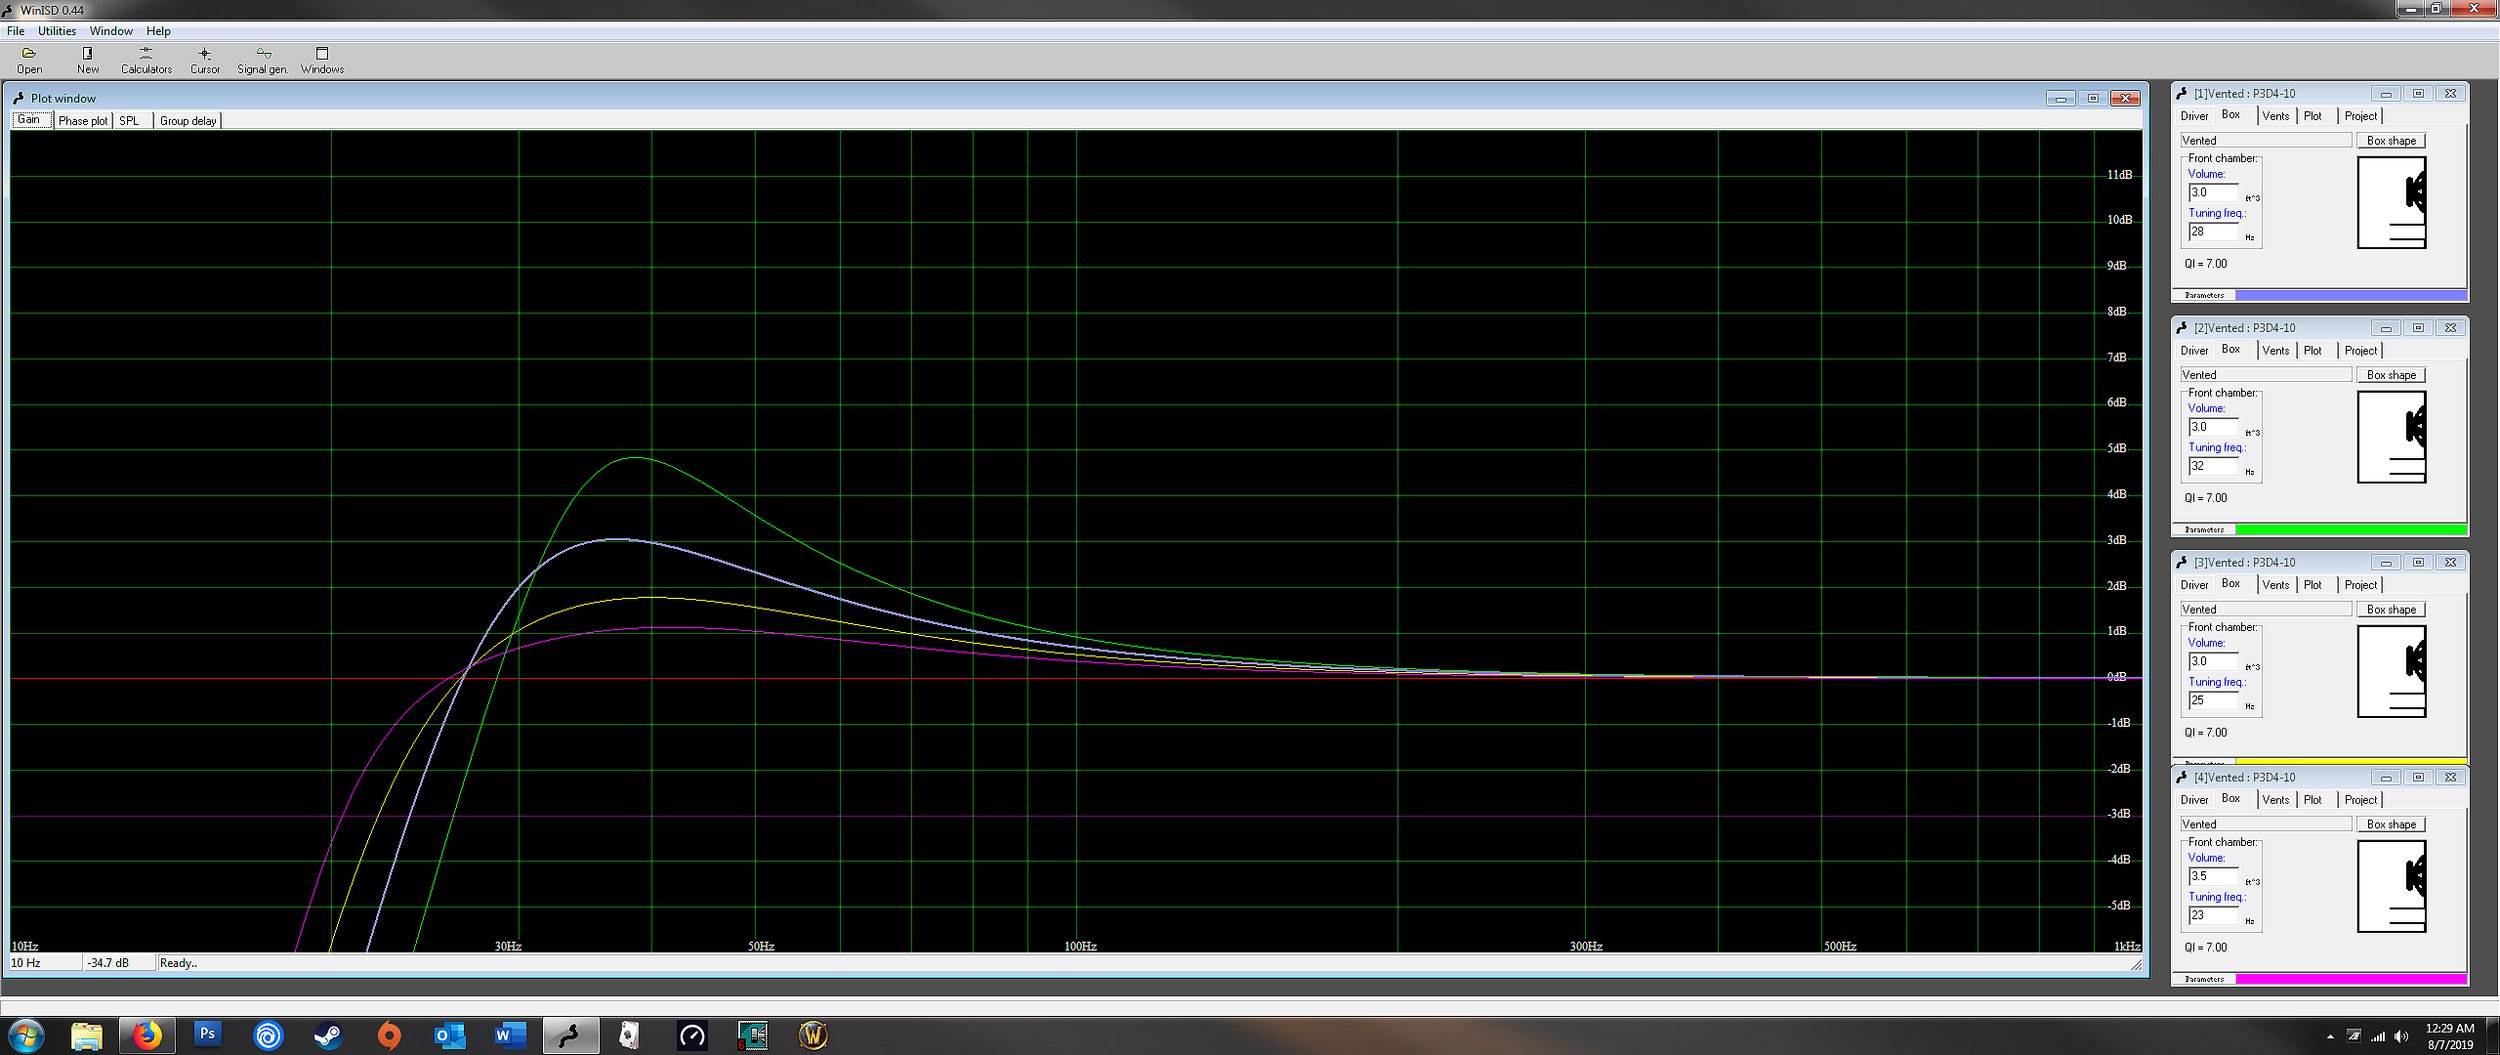This screenshot has height=1055, width=2500.
Task: Switch to the Group delay tab
Action: [x=188, y=121]
